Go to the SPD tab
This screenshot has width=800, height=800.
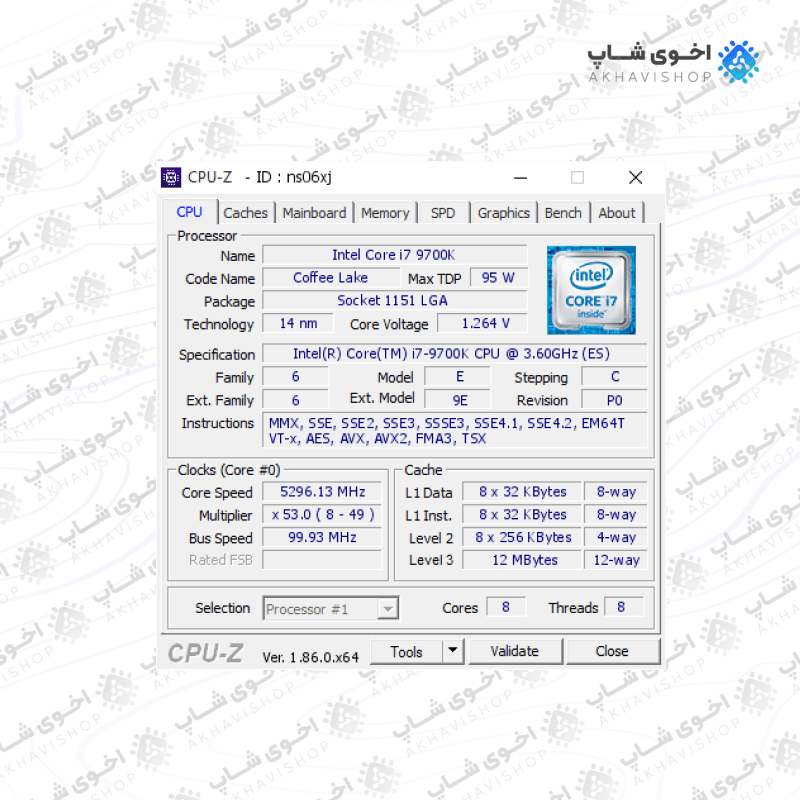click(x=443, y=213)
